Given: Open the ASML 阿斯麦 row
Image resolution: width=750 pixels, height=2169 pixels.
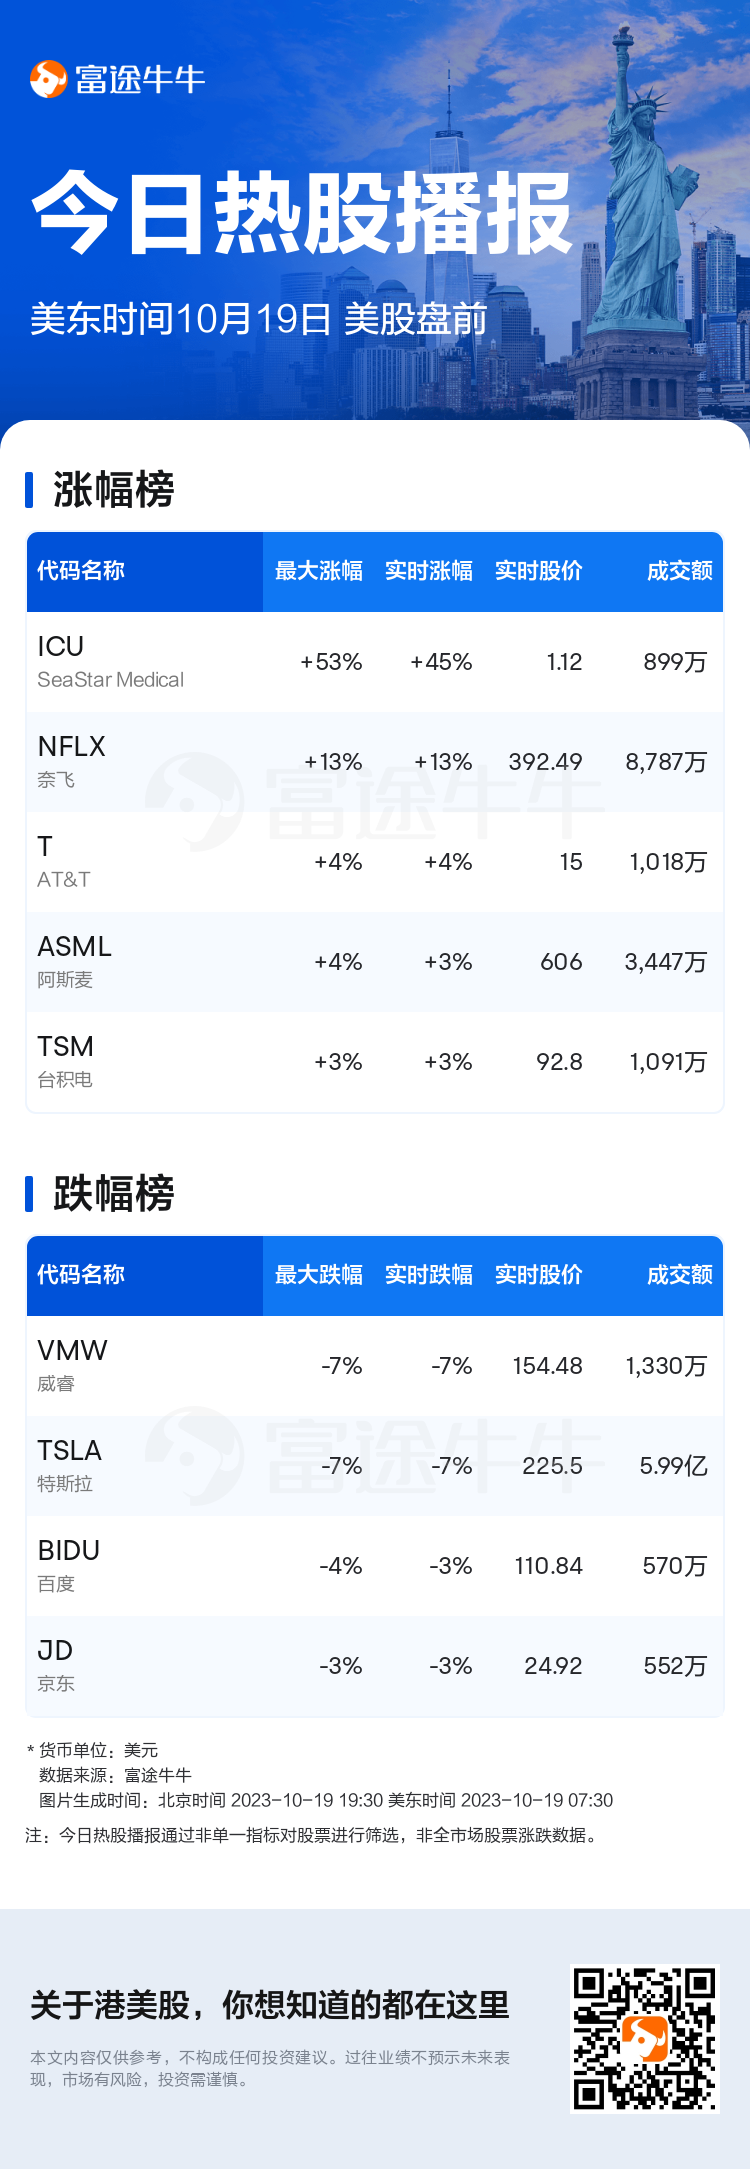Looking at the screenshot, I should click(375, 962).
